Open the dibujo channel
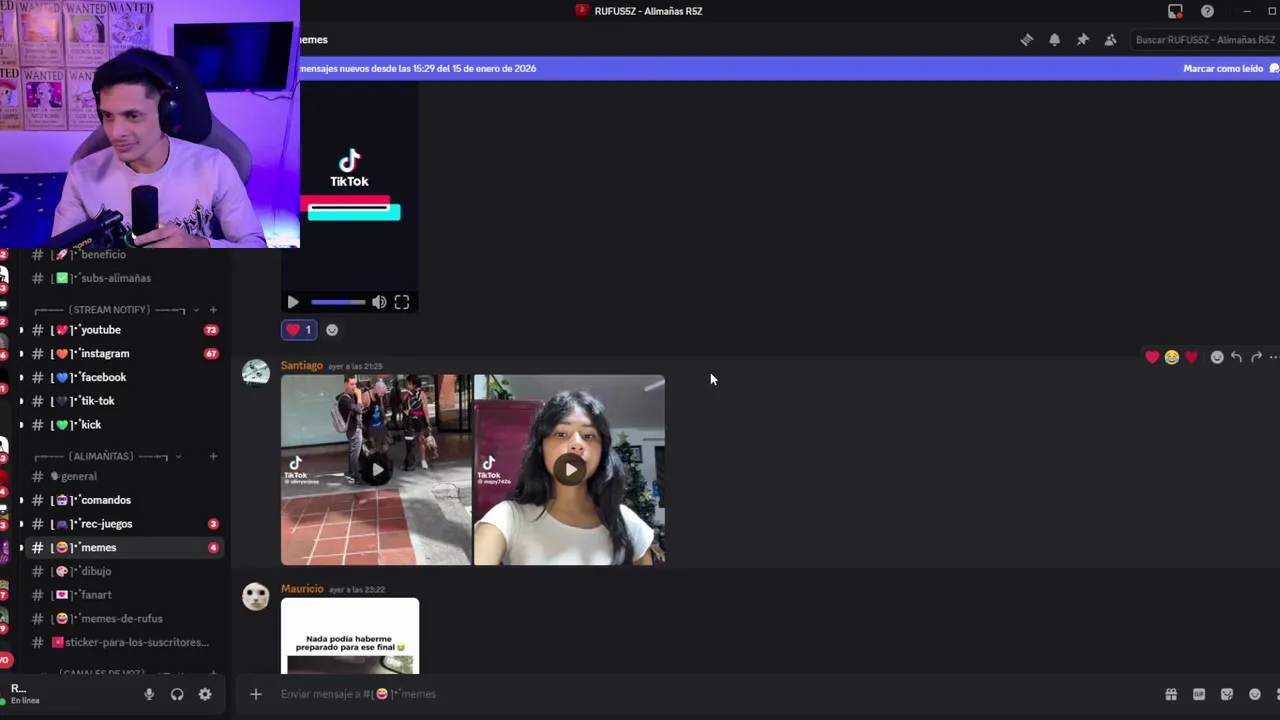Screen dimensions: 1280x720 (124, 571)
